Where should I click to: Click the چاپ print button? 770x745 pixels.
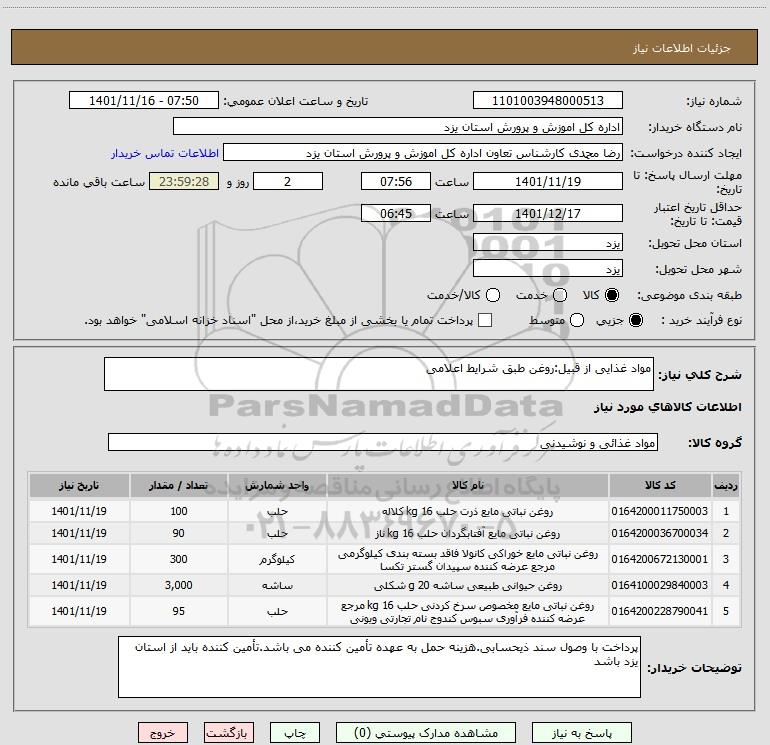point(295,733)
